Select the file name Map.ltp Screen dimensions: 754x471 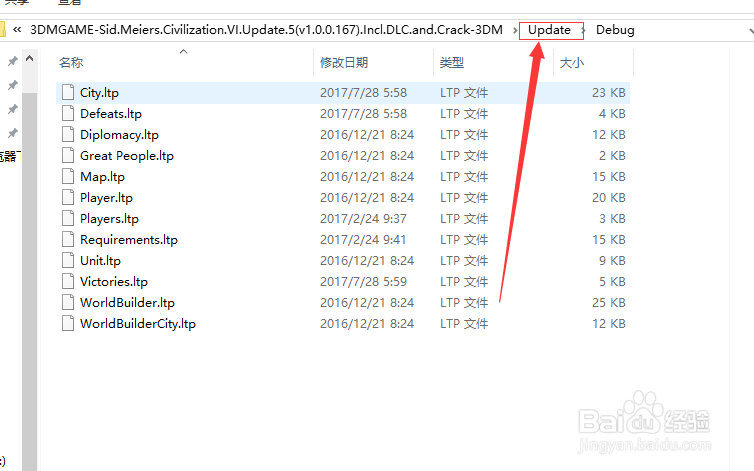102,177
